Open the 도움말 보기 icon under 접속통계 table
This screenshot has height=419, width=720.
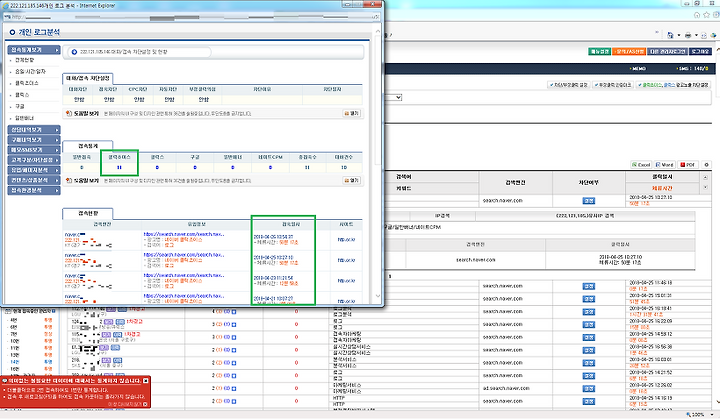tap(69, 181)
